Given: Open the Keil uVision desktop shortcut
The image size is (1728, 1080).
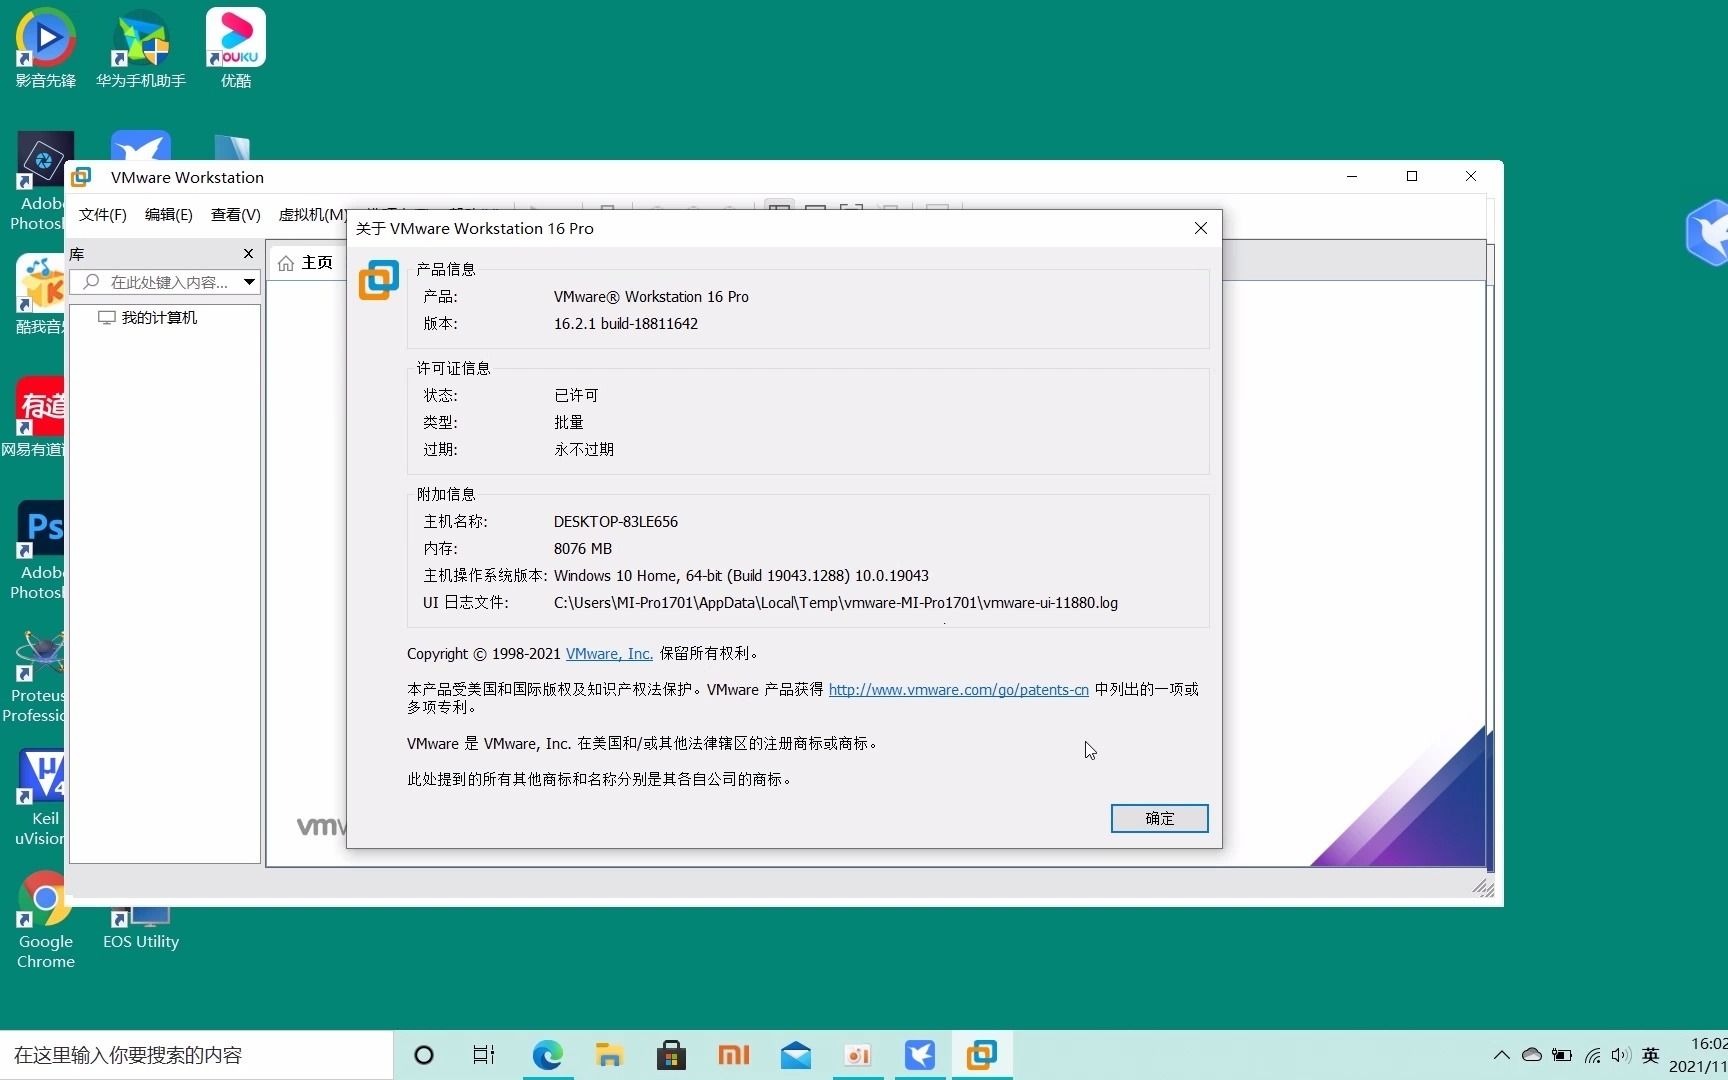Looking at the screenshot, I should [x=40, y=798].
